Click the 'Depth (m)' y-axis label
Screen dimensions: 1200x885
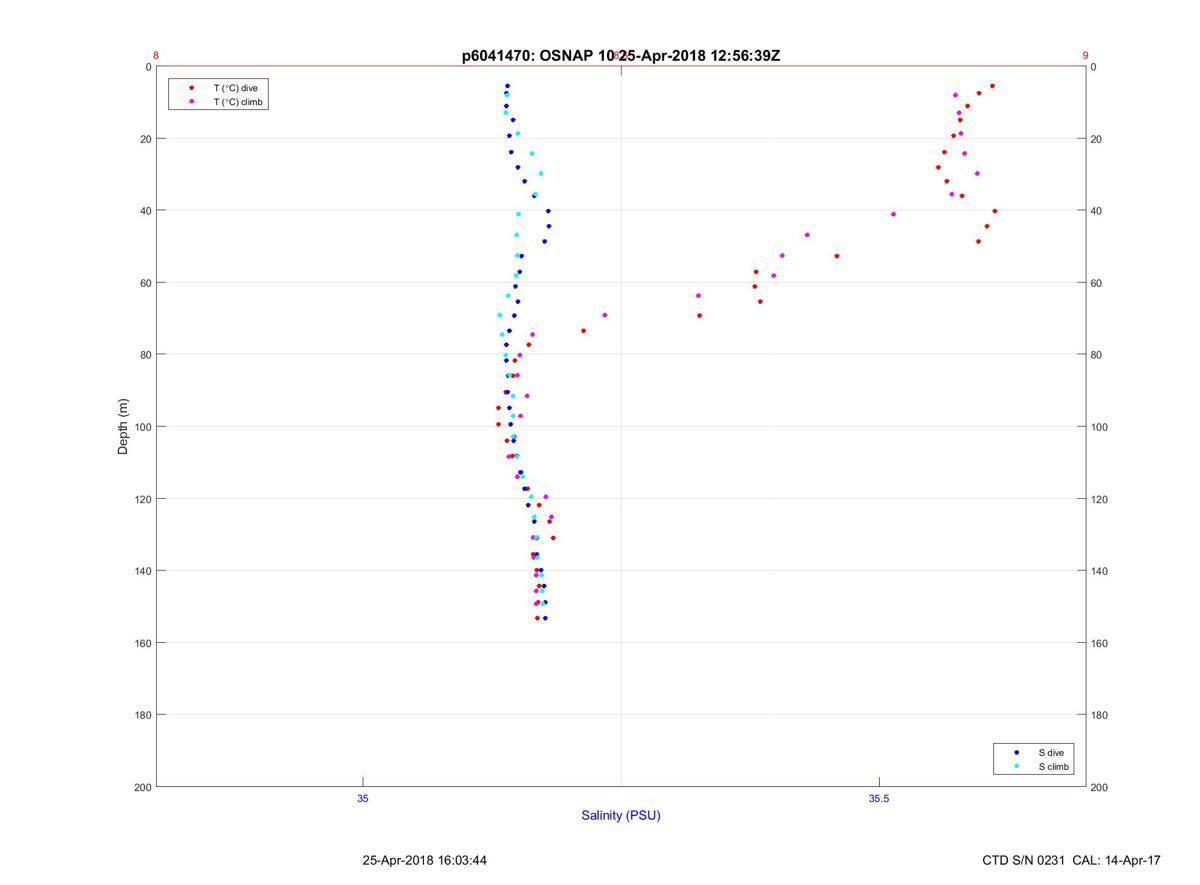pos(124,427)
